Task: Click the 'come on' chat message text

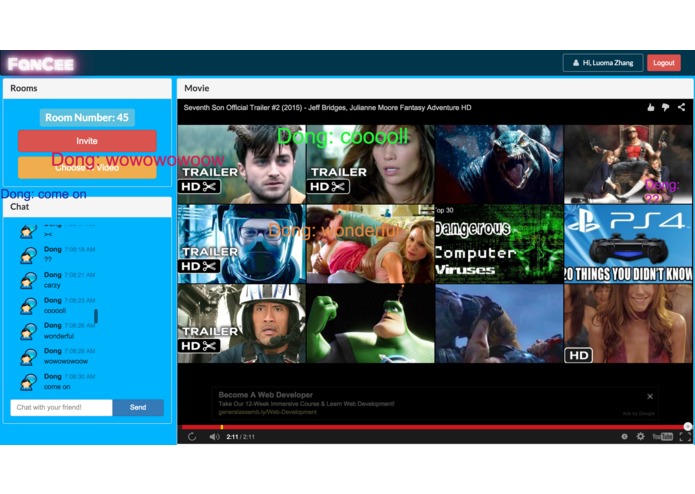Action: tap(57, 387)
